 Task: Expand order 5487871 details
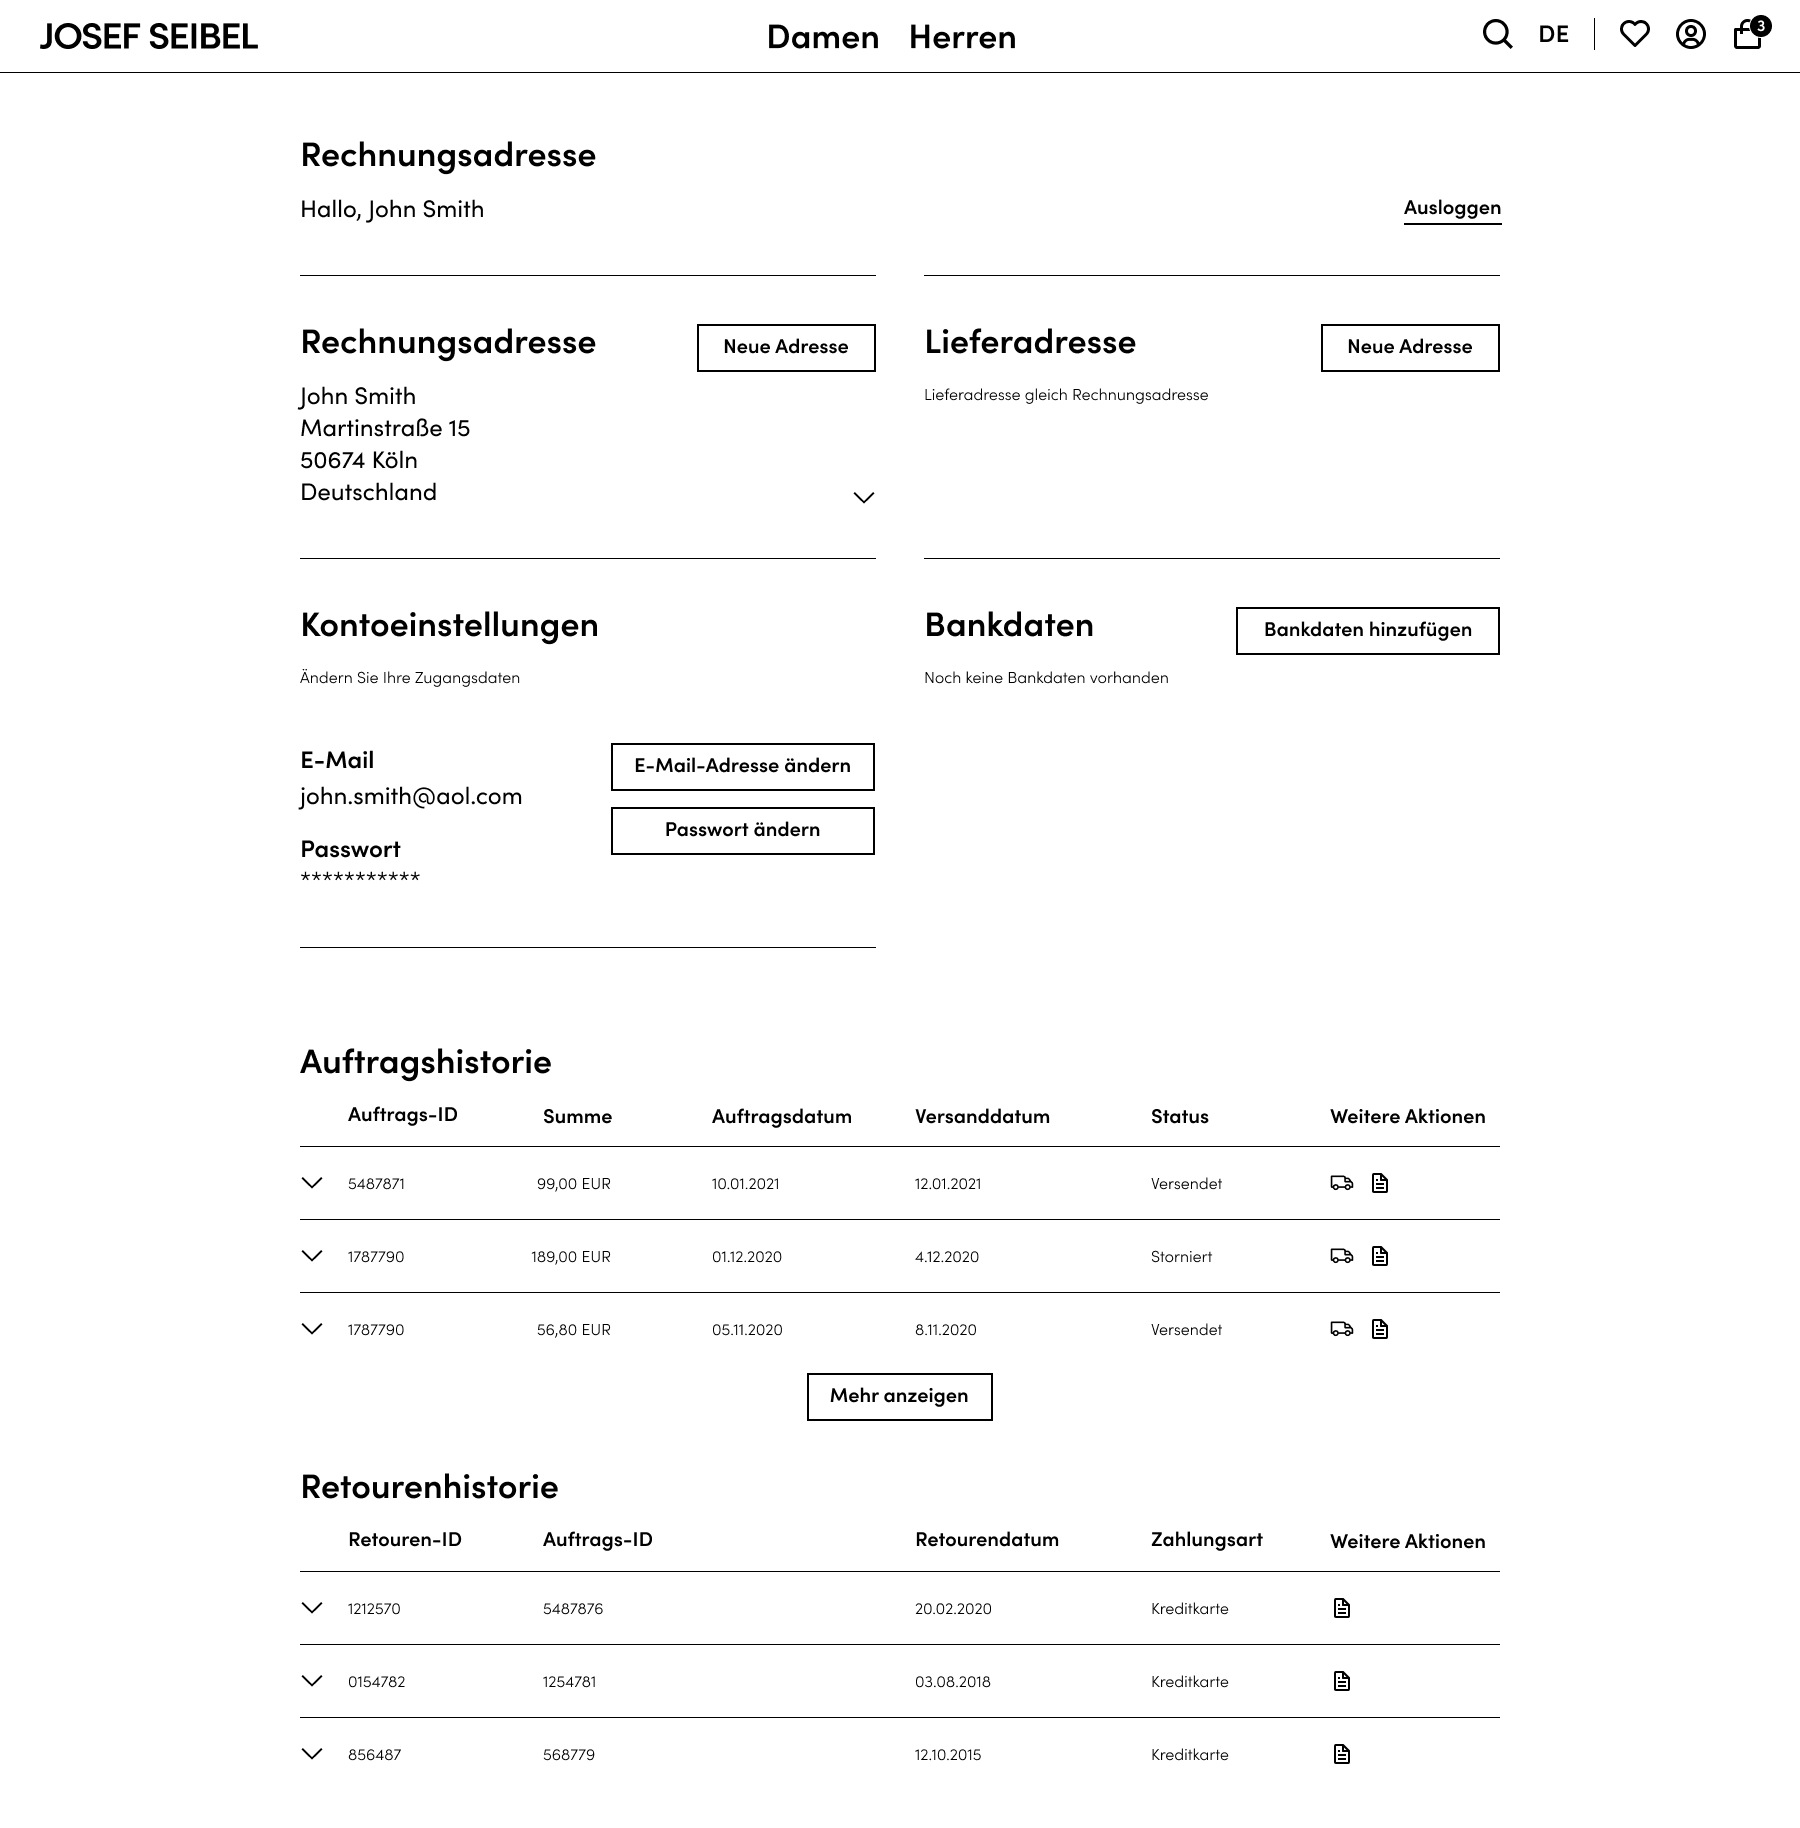click(x=312, y=1183)
